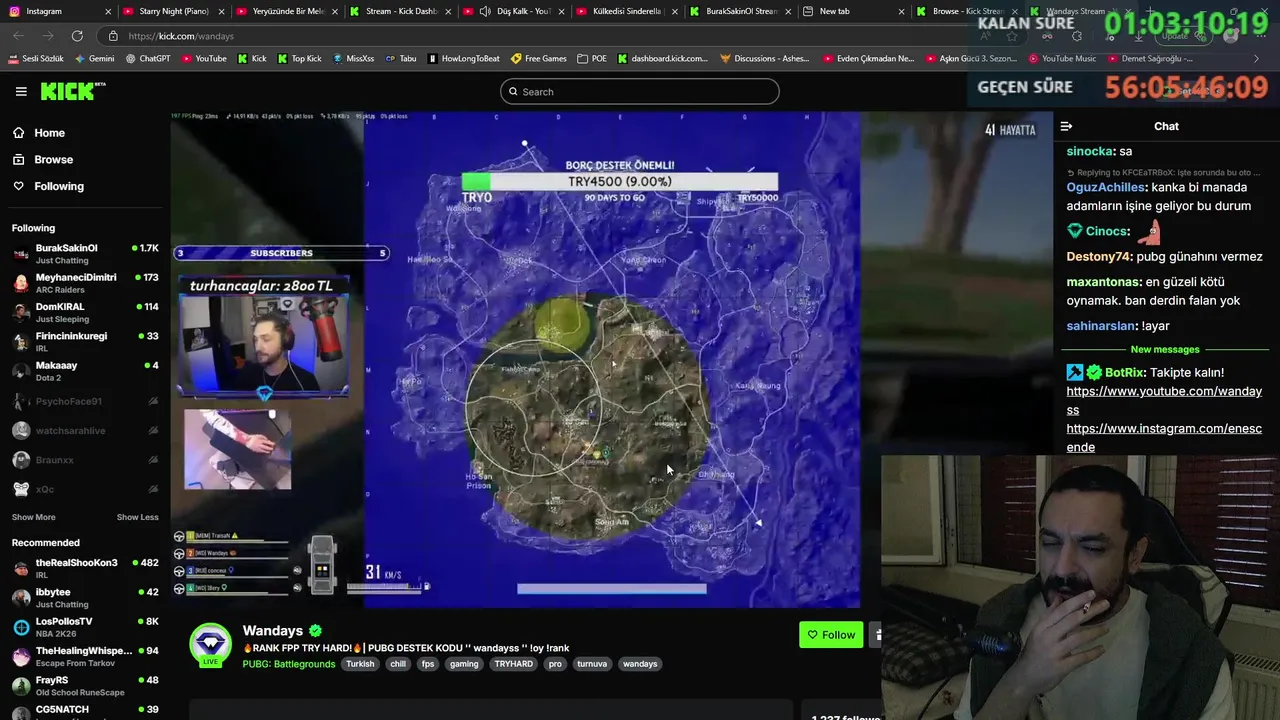The height and width of the screenshot is (720, 1280).
Task: Select the Turkish tag
Action: (x=360, y=664)
